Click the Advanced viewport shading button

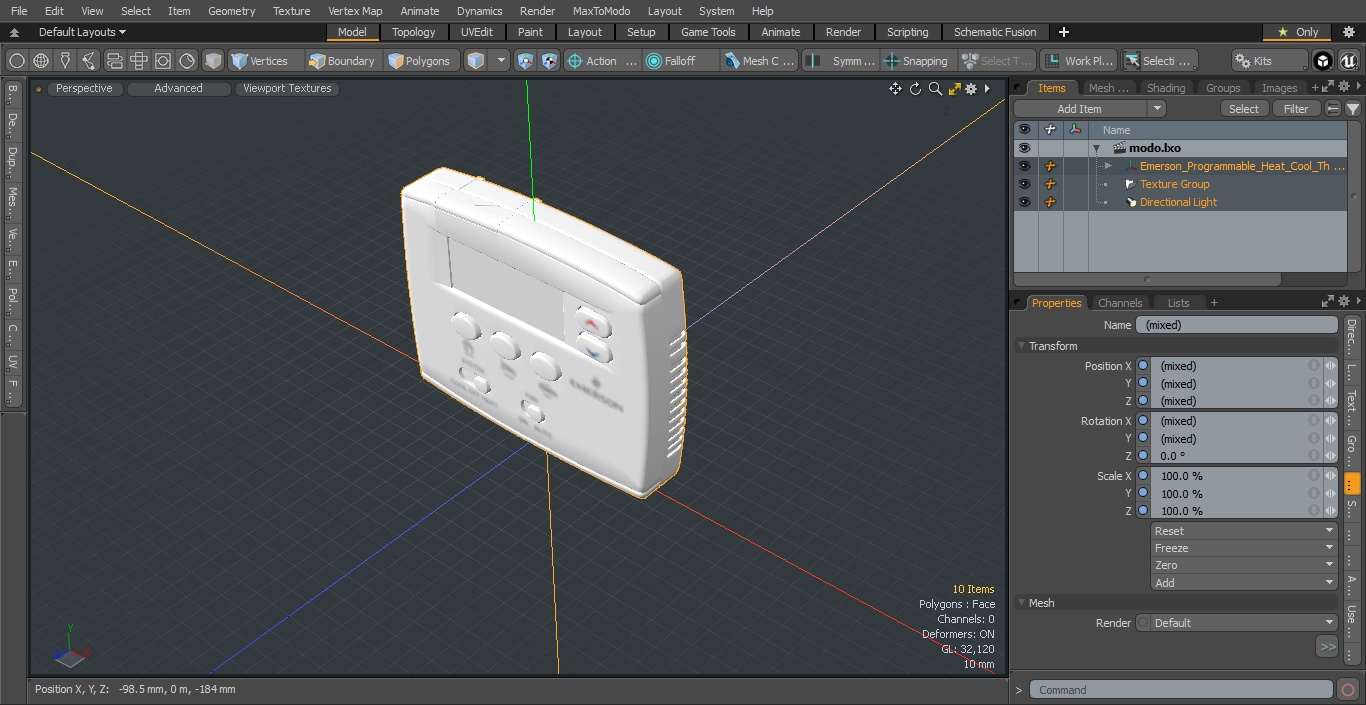[178, 88]
